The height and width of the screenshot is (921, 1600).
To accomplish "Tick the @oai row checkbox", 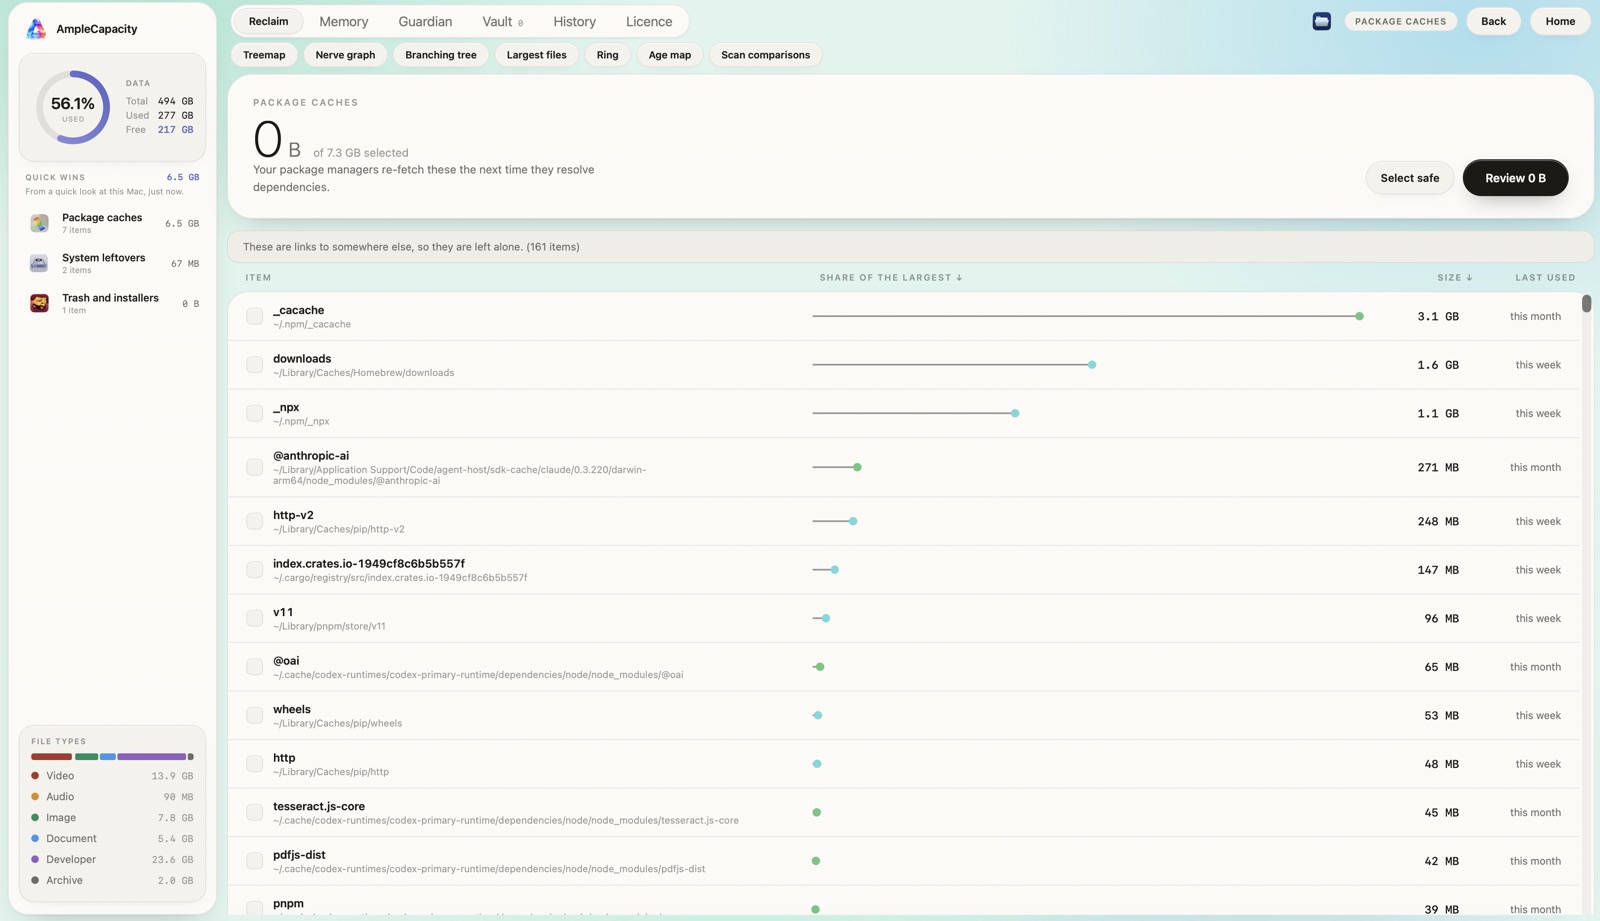I will [255, 667].
